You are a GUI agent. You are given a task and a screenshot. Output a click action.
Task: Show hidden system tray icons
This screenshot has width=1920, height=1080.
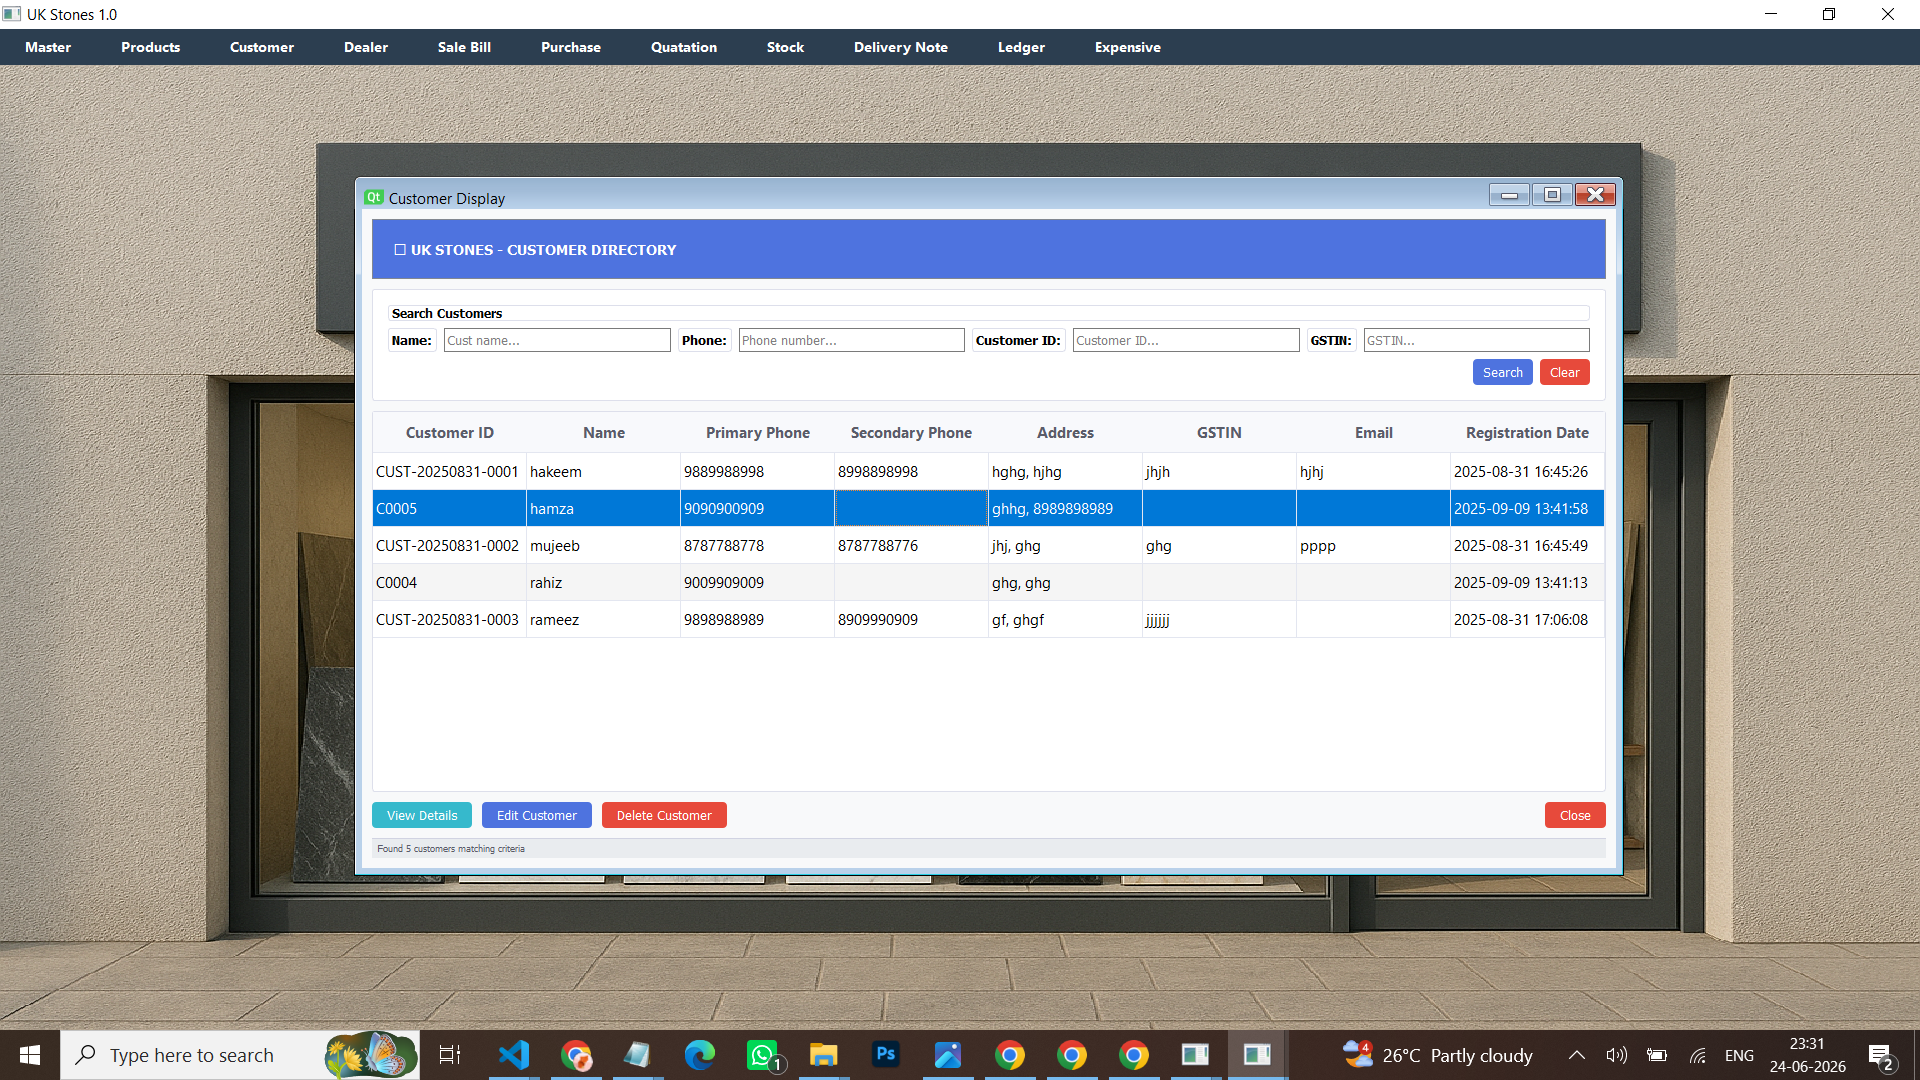(x=1577, y=1055)
